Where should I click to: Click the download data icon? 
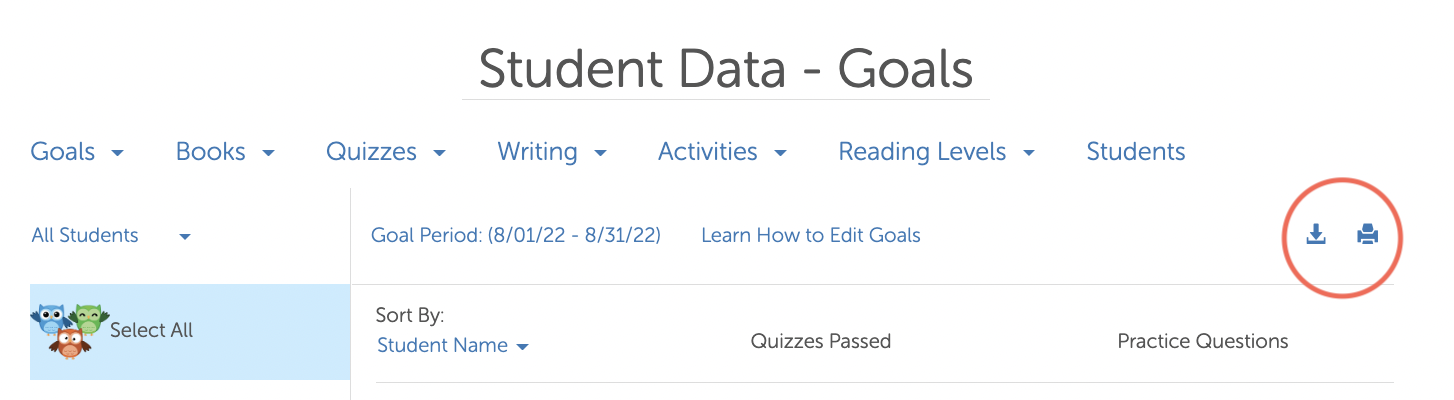tap(1316, 235)
